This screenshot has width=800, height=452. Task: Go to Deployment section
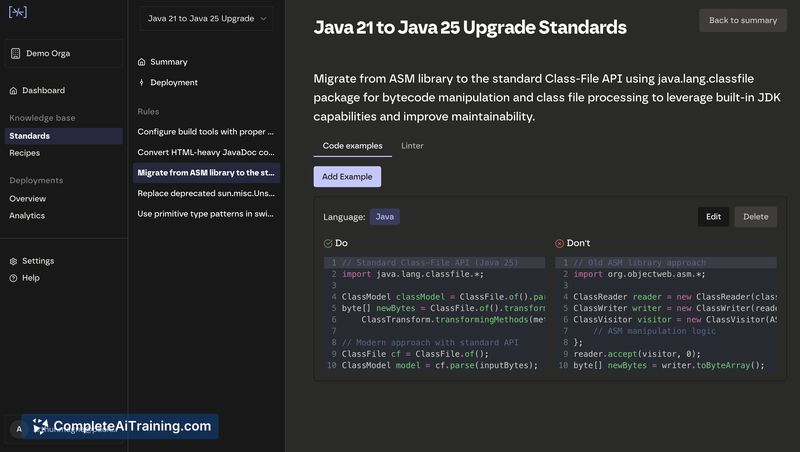pos(206,82)
